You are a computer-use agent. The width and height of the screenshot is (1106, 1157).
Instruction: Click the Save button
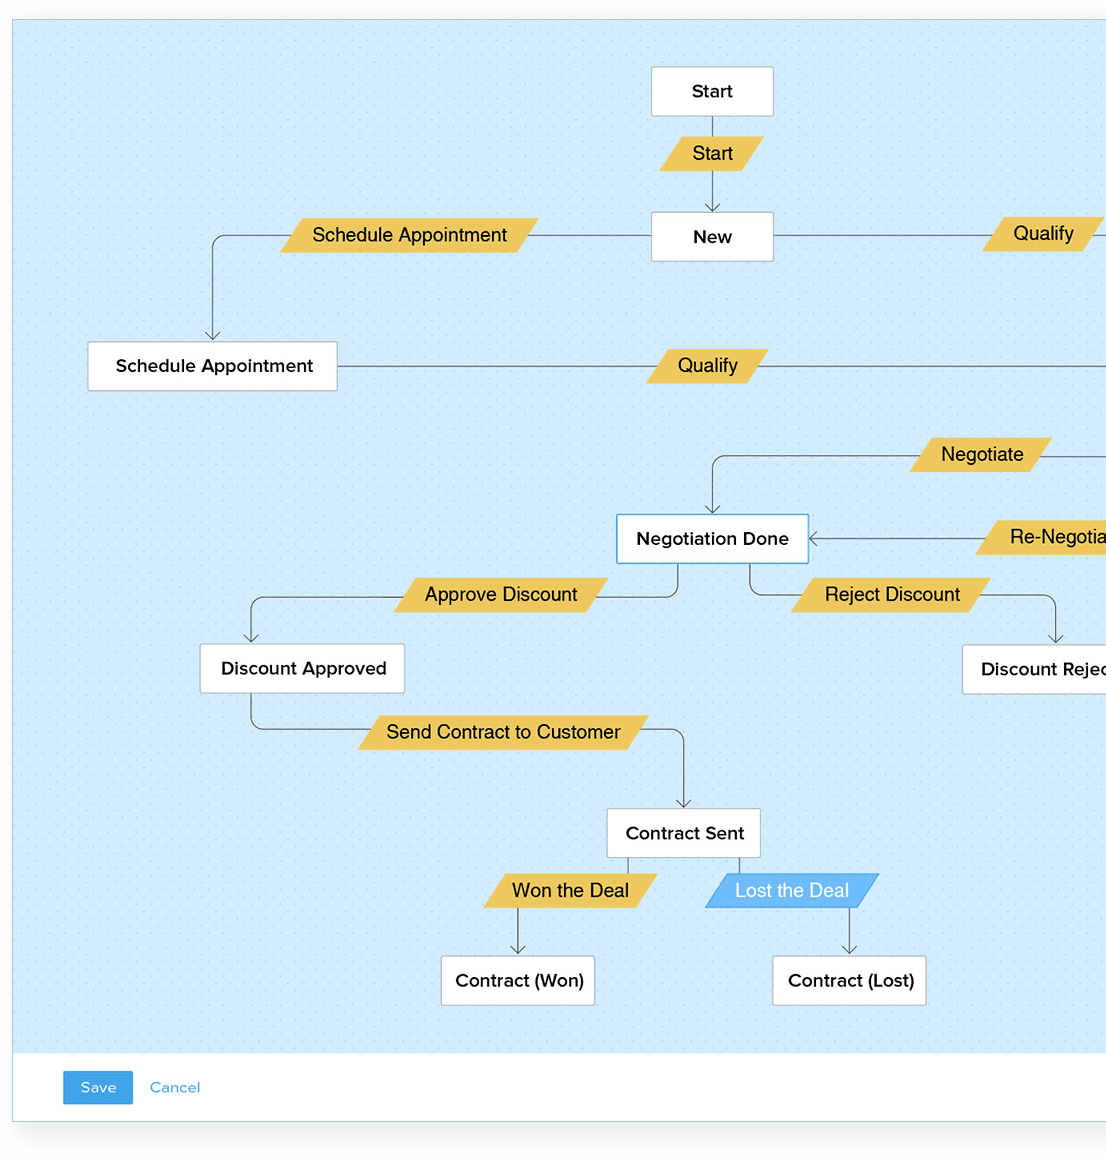[x=97, y=1087]
